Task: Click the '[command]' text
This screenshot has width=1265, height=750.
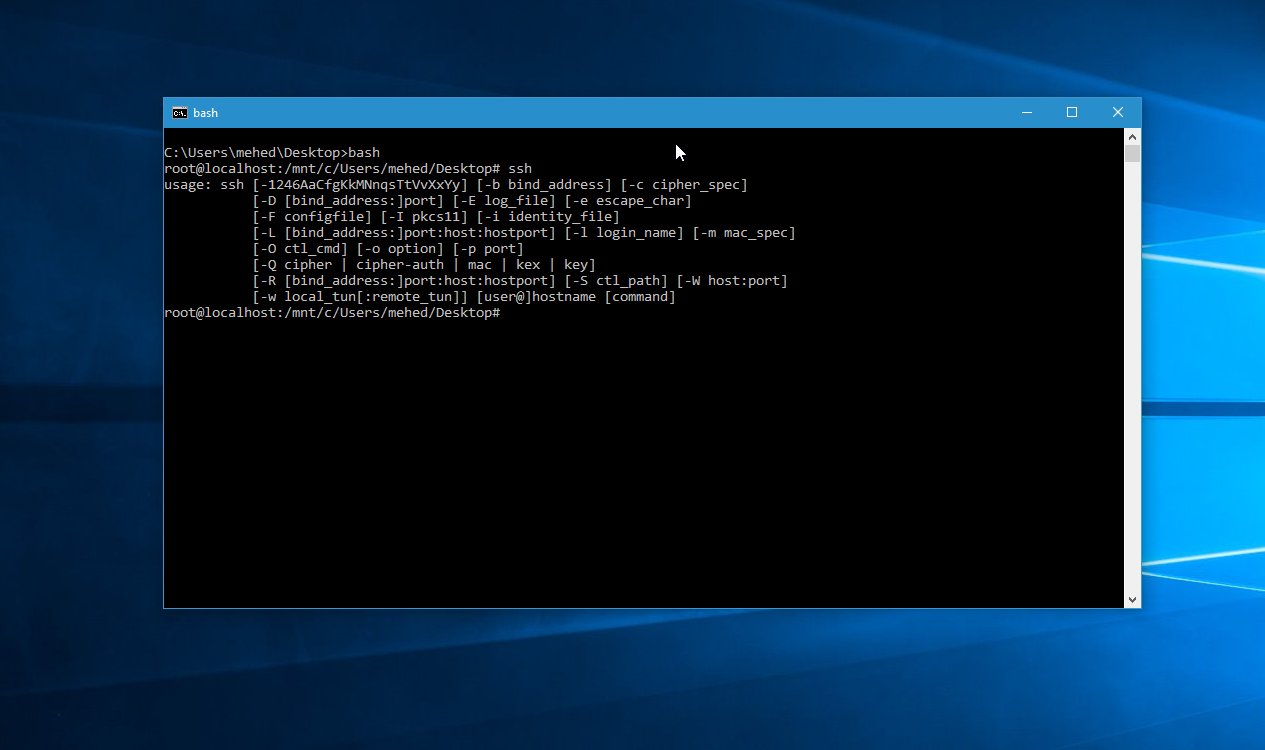Action: tap(640, 297)
